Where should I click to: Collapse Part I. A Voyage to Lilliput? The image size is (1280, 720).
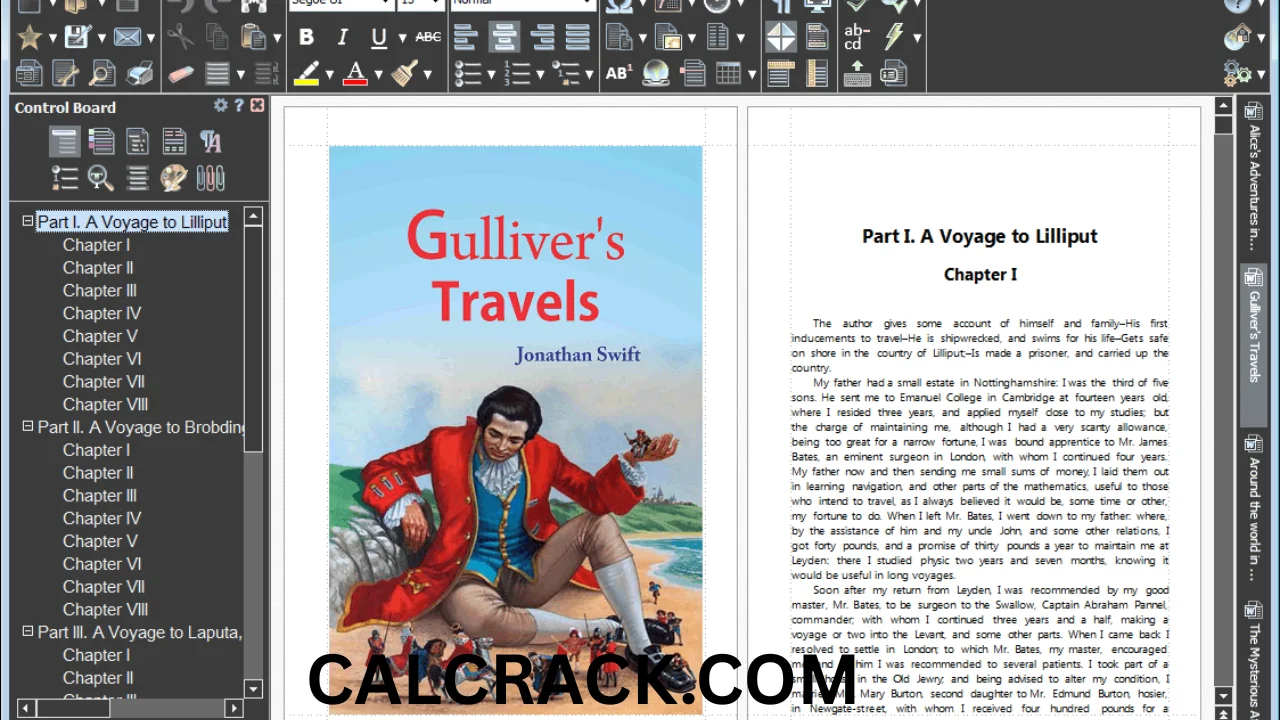28,221
